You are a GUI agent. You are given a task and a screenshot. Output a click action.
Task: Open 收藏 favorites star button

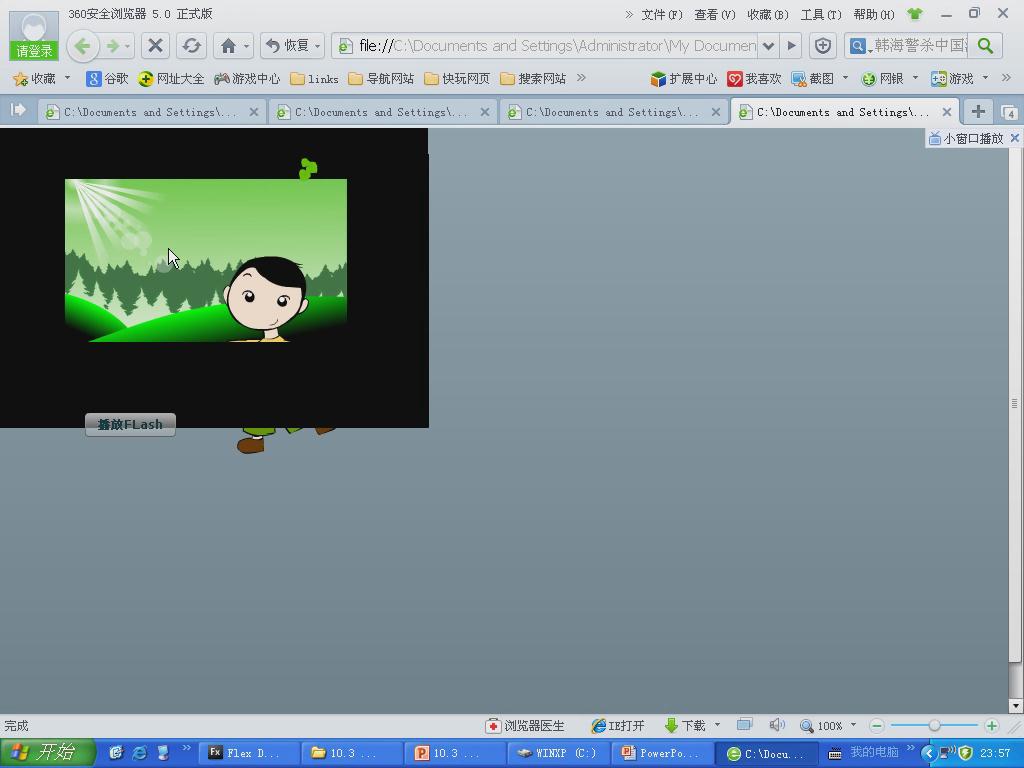(35, 79)
